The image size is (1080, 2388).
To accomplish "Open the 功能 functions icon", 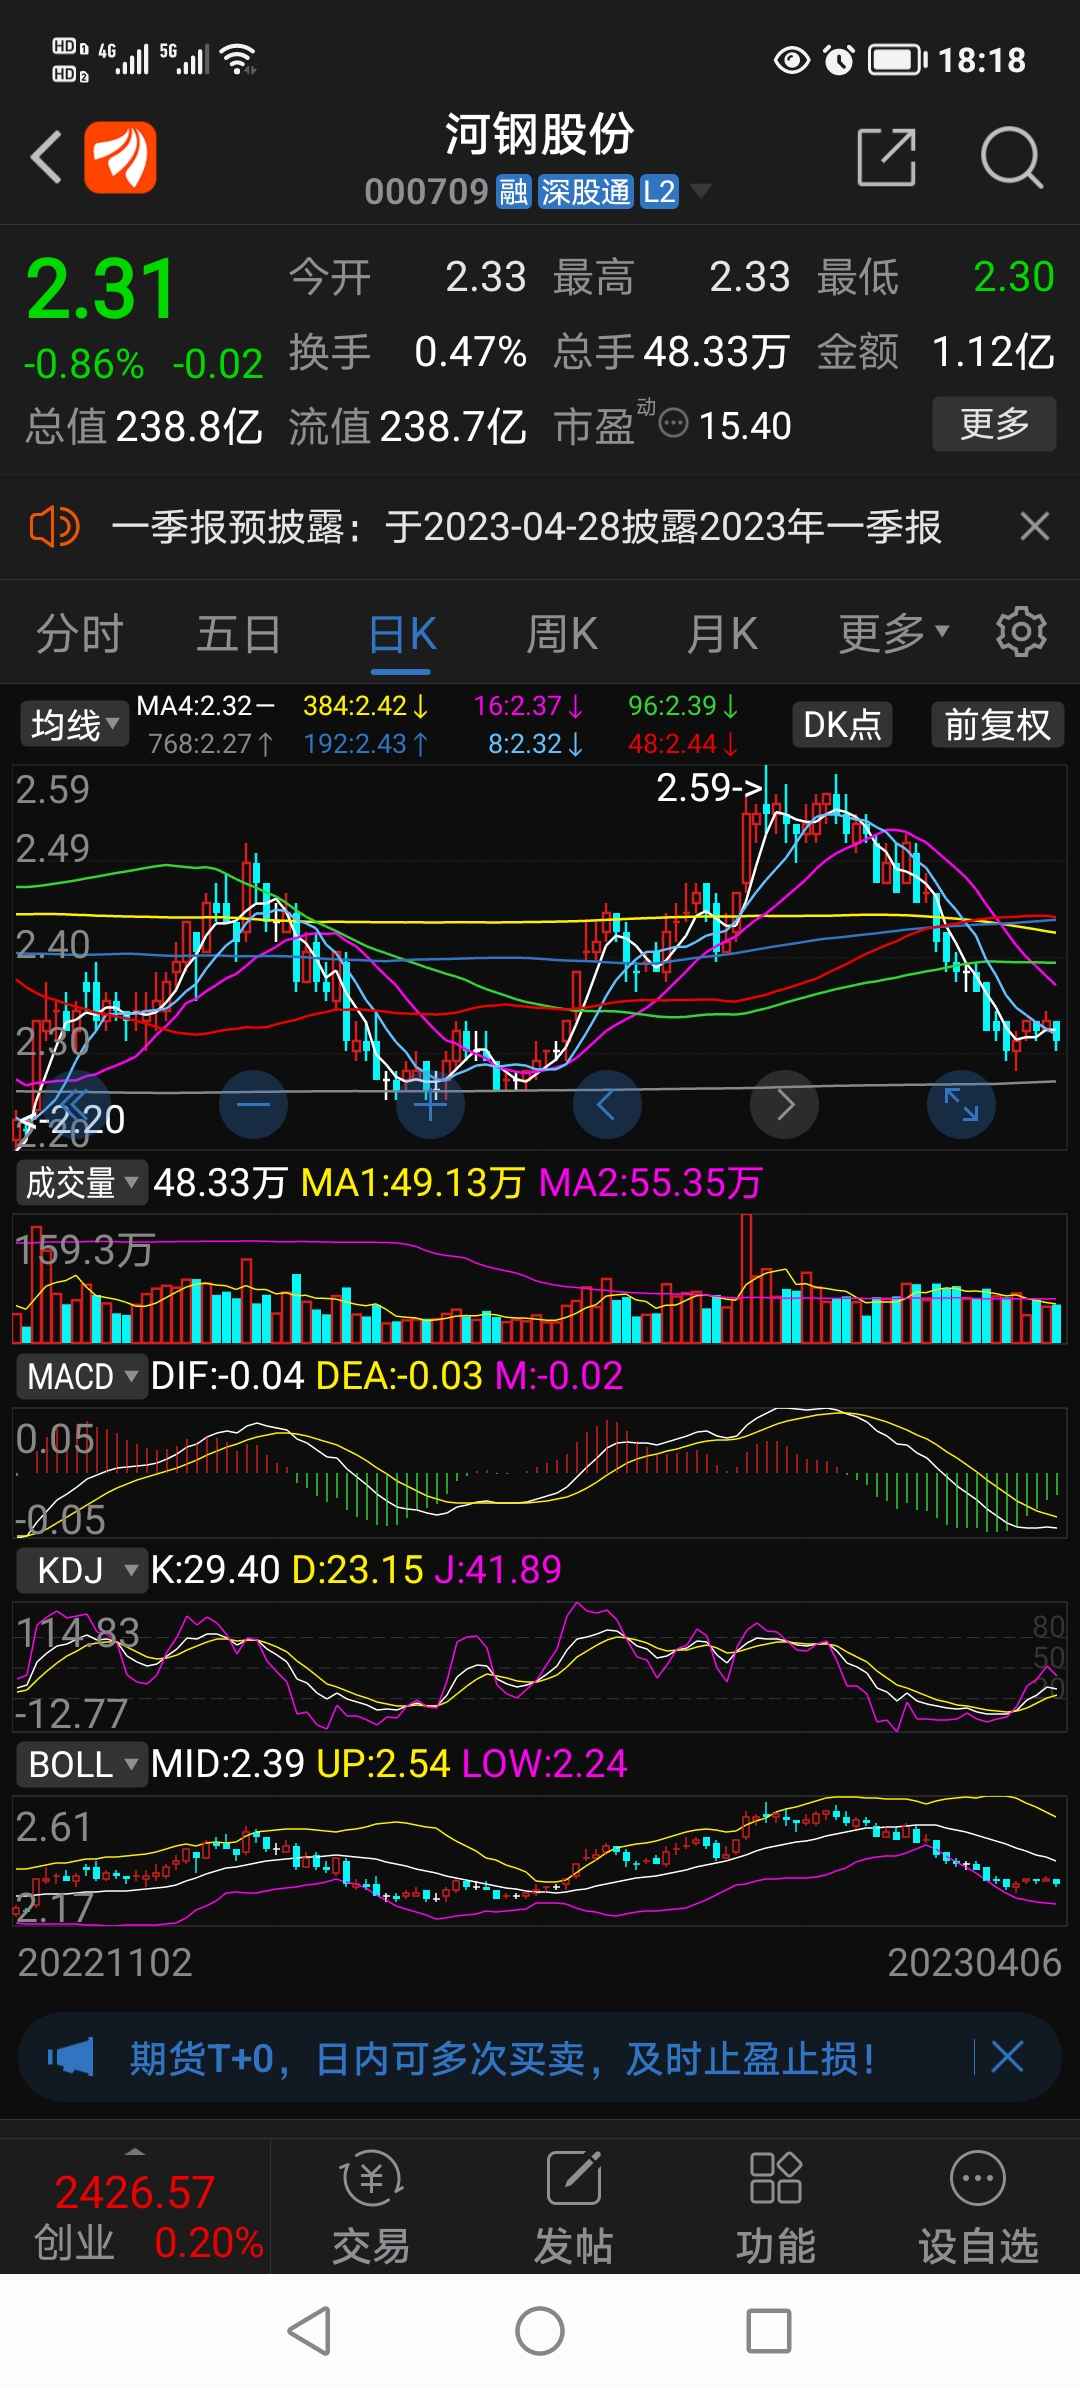I will (x=776, y=2208).
